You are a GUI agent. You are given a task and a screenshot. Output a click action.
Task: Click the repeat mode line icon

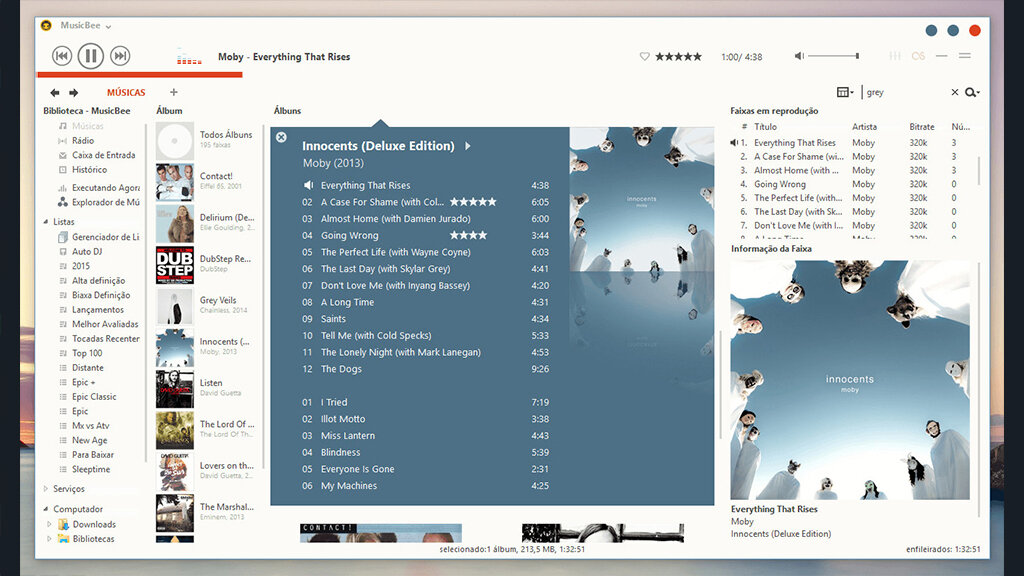[941, 56]
